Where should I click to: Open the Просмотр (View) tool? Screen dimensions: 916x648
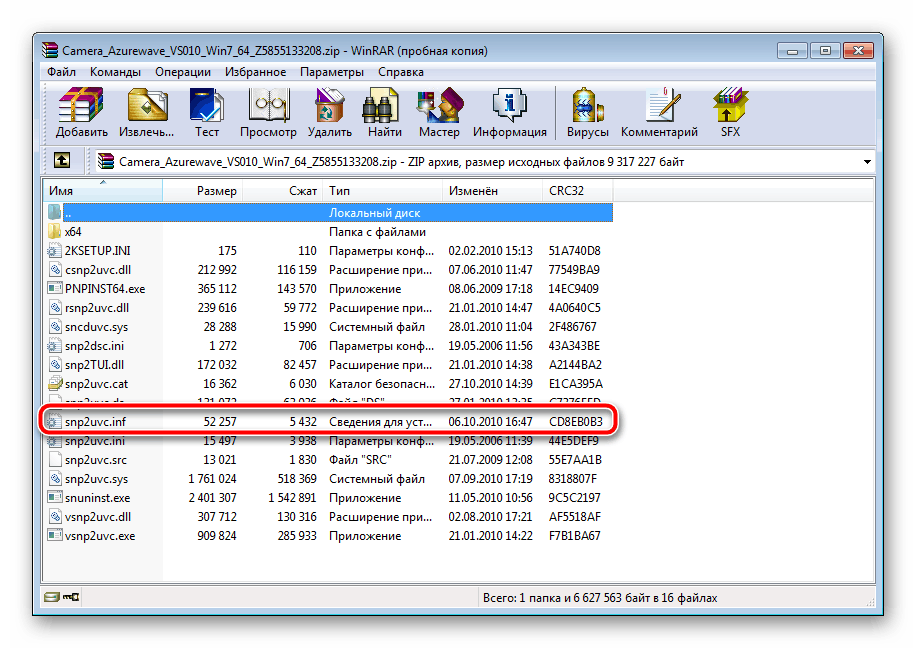[x=268, y=112]
